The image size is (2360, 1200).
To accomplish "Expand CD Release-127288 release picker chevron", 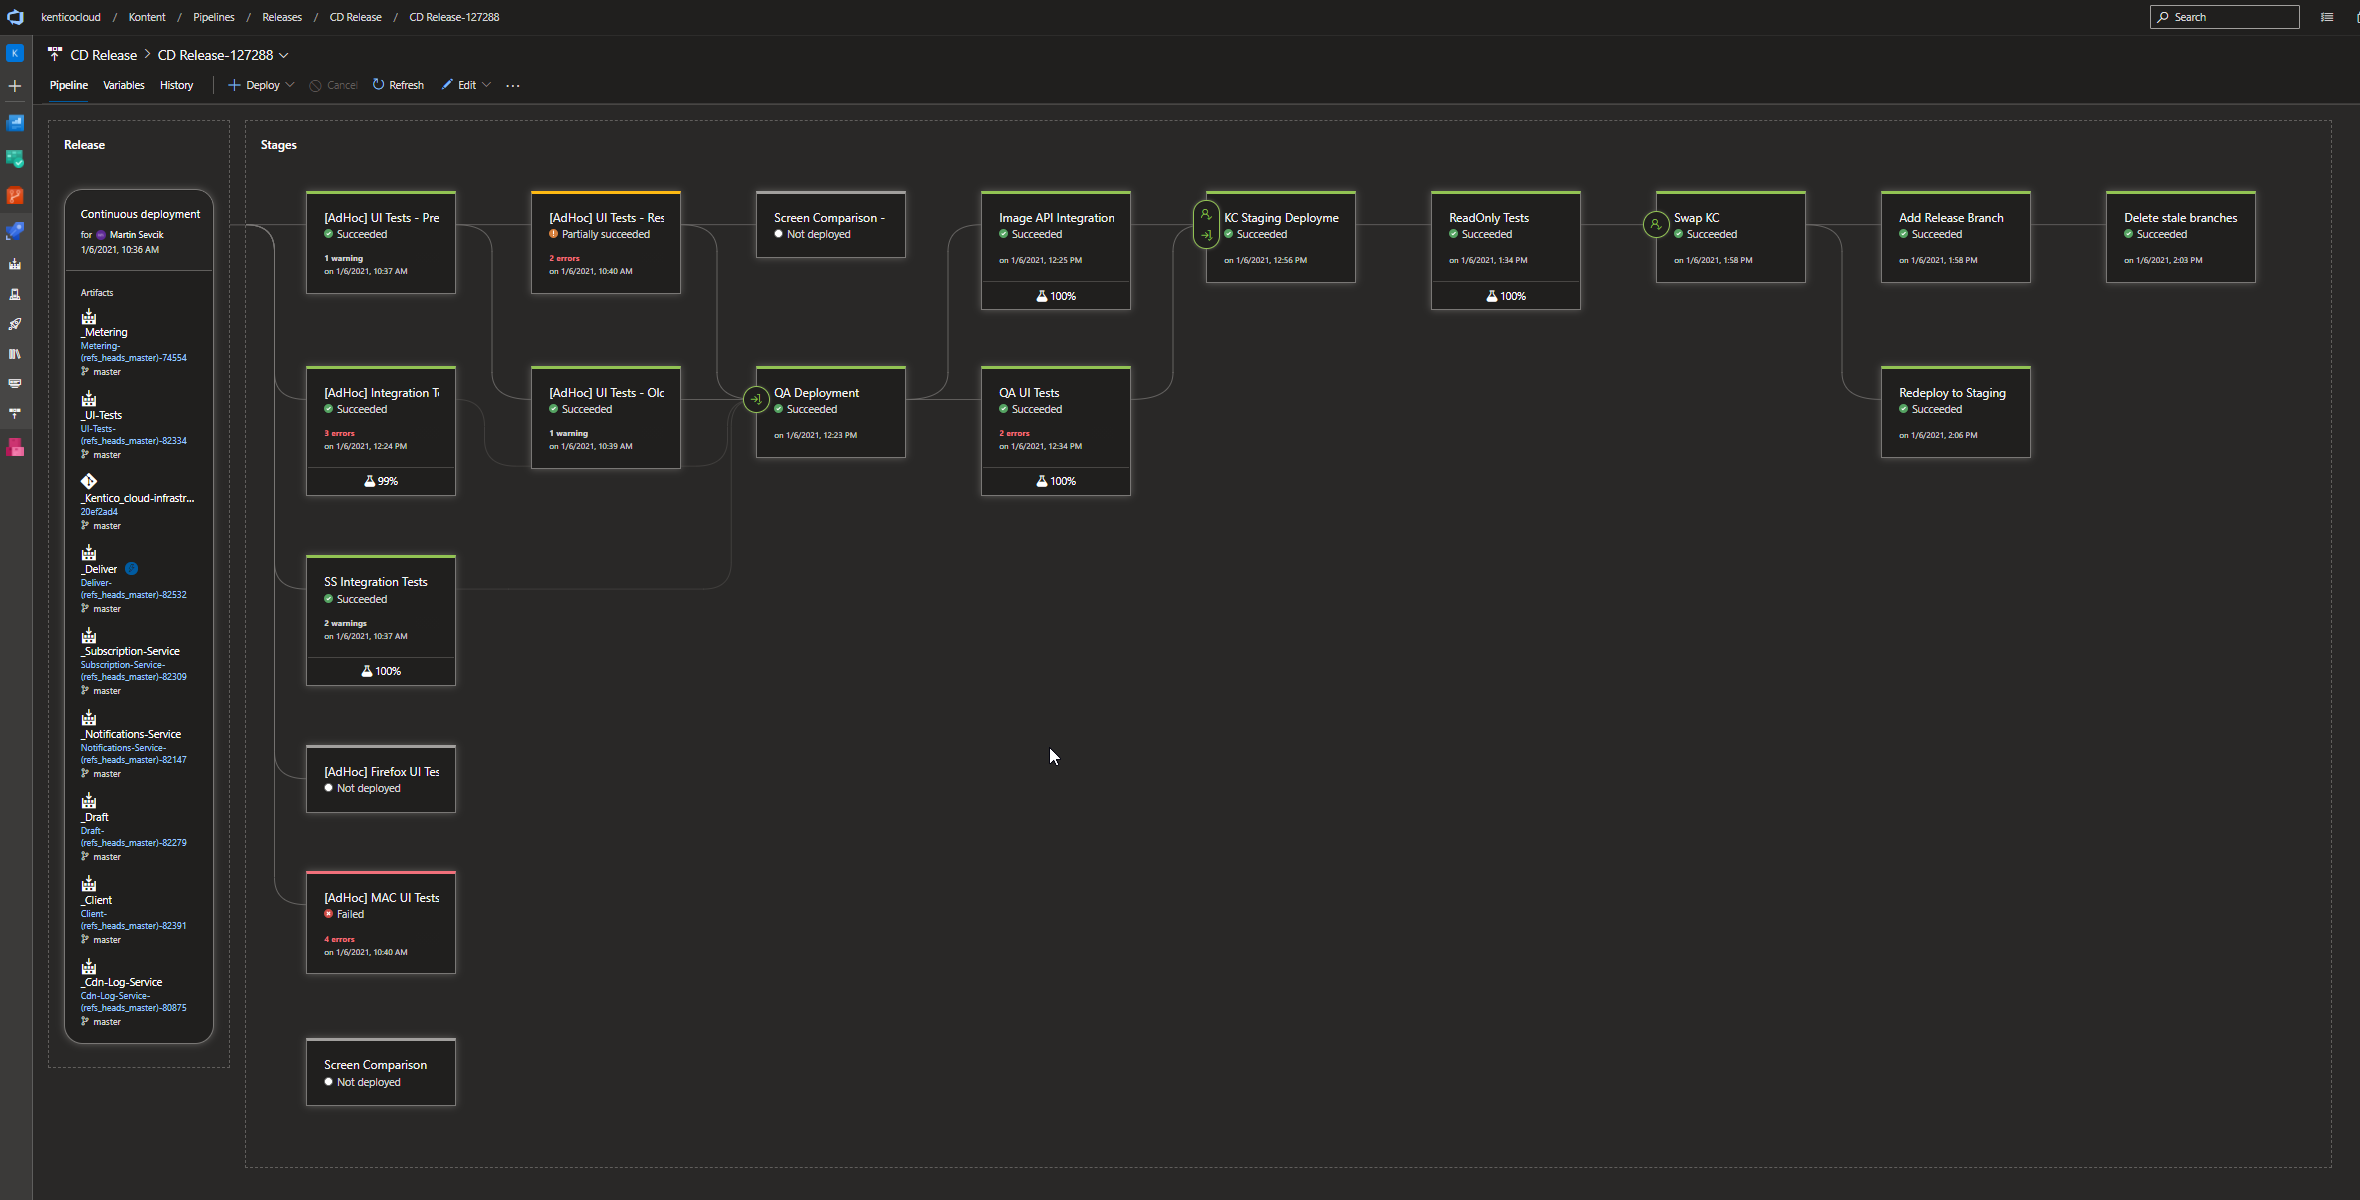I will click(x=284, y=55).
